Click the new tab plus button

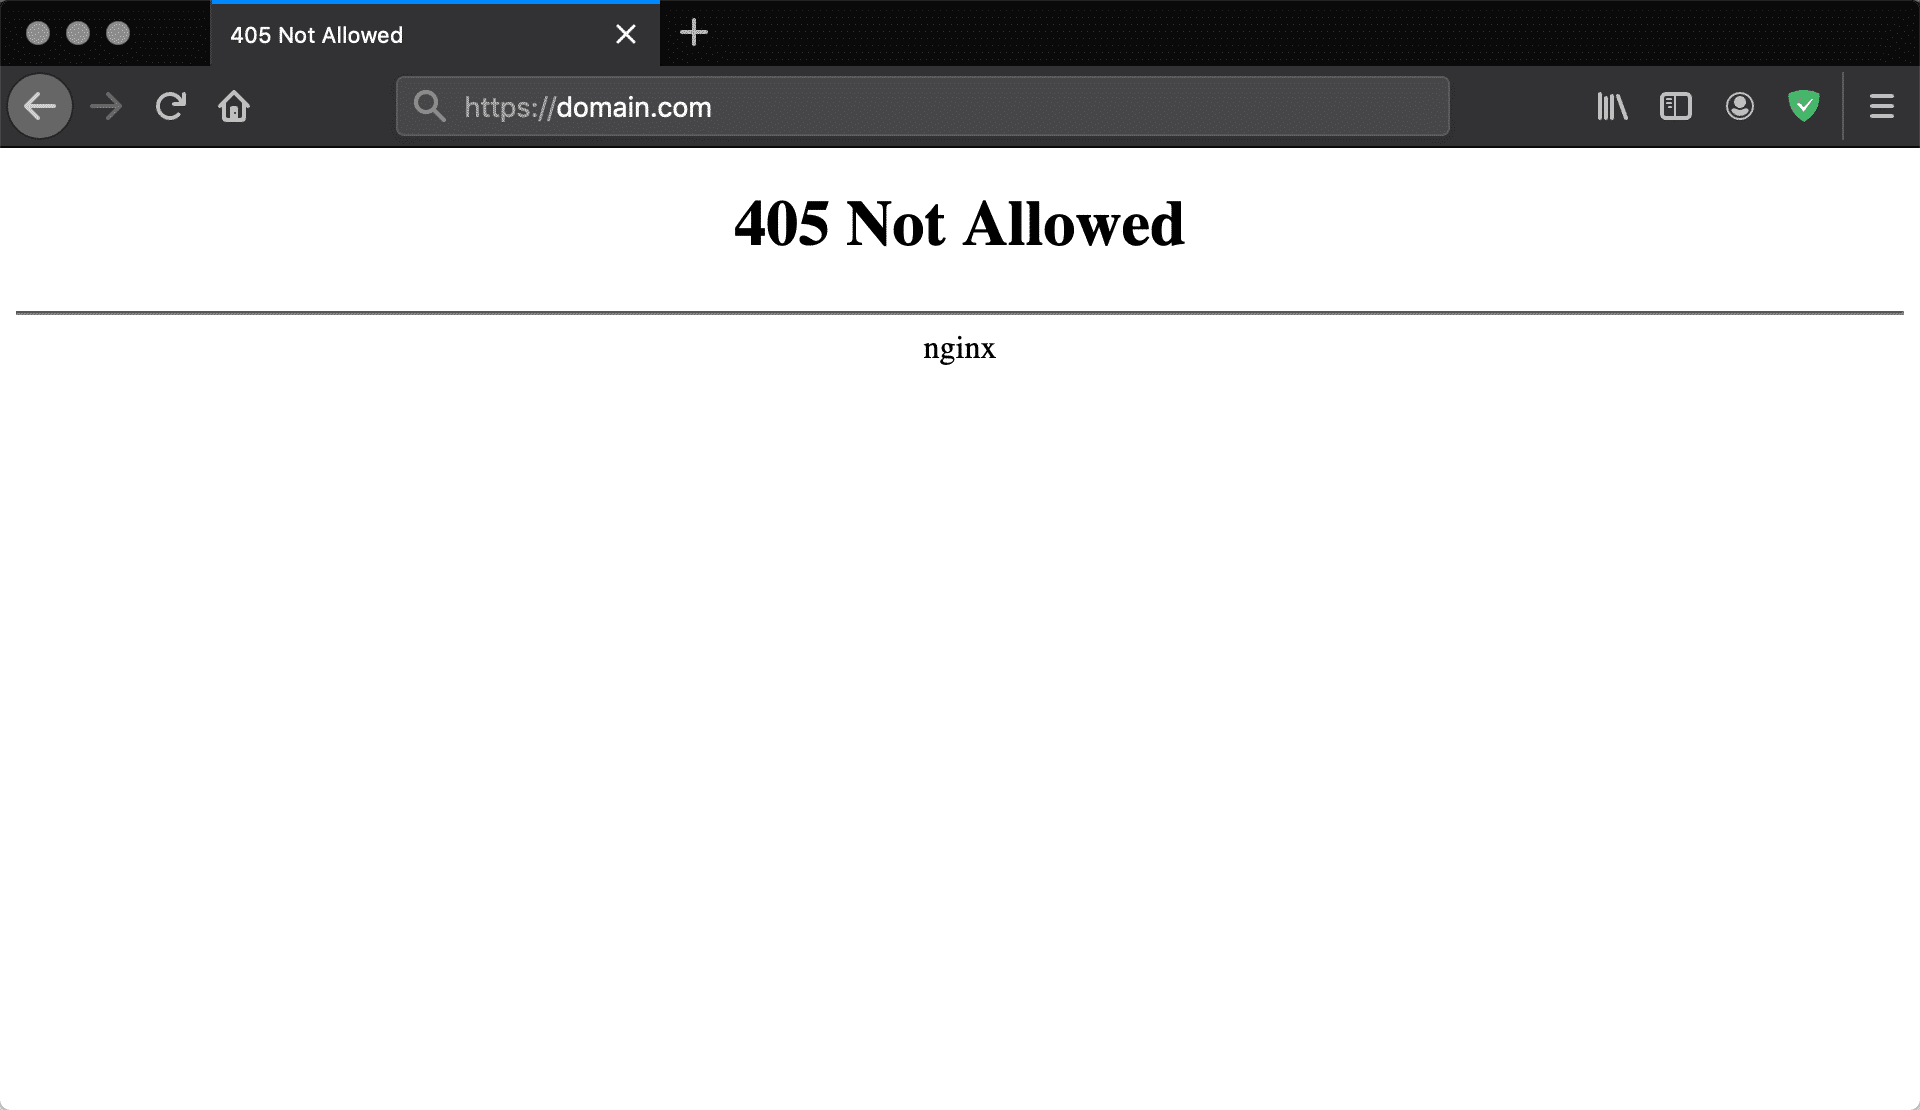[x=694, y=33]
